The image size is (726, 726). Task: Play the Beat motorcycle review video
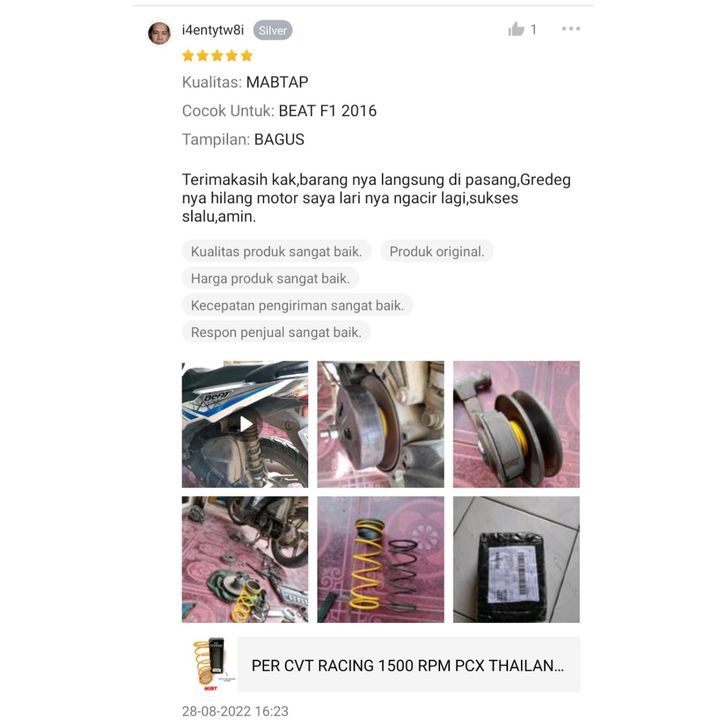tap(245, 424)
